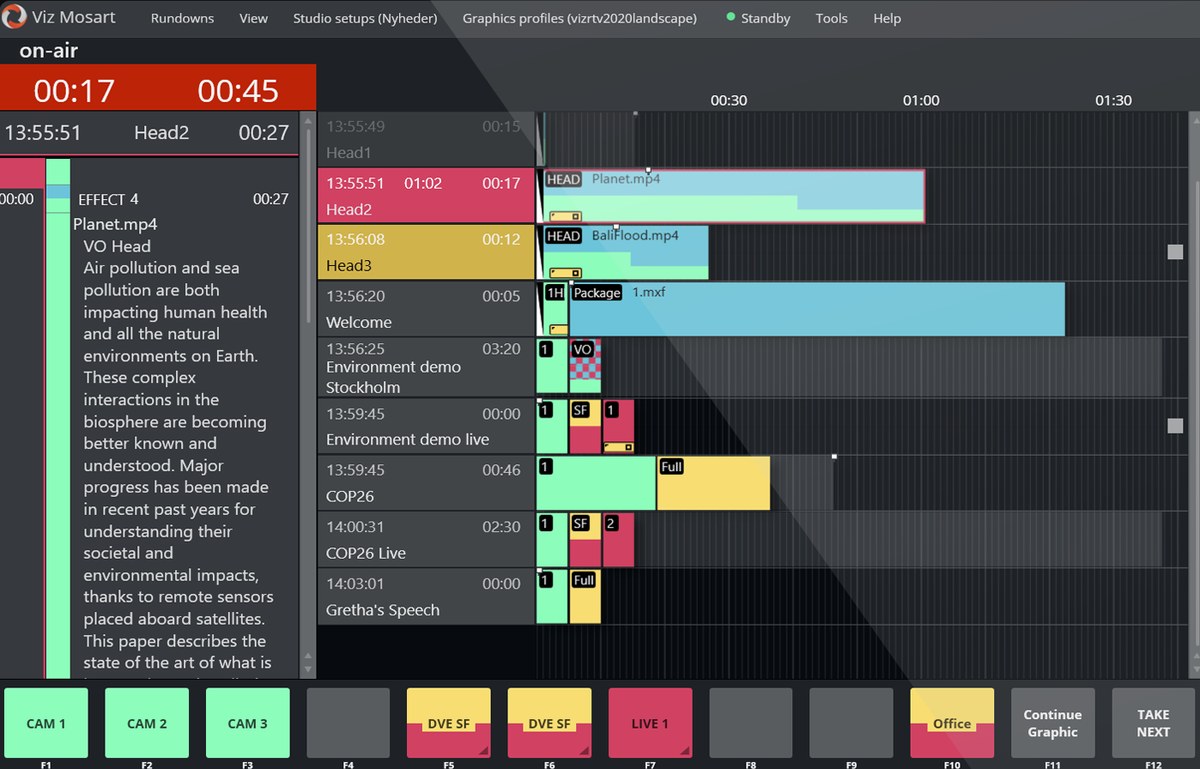Select the Head1 story row

(426, 140)
